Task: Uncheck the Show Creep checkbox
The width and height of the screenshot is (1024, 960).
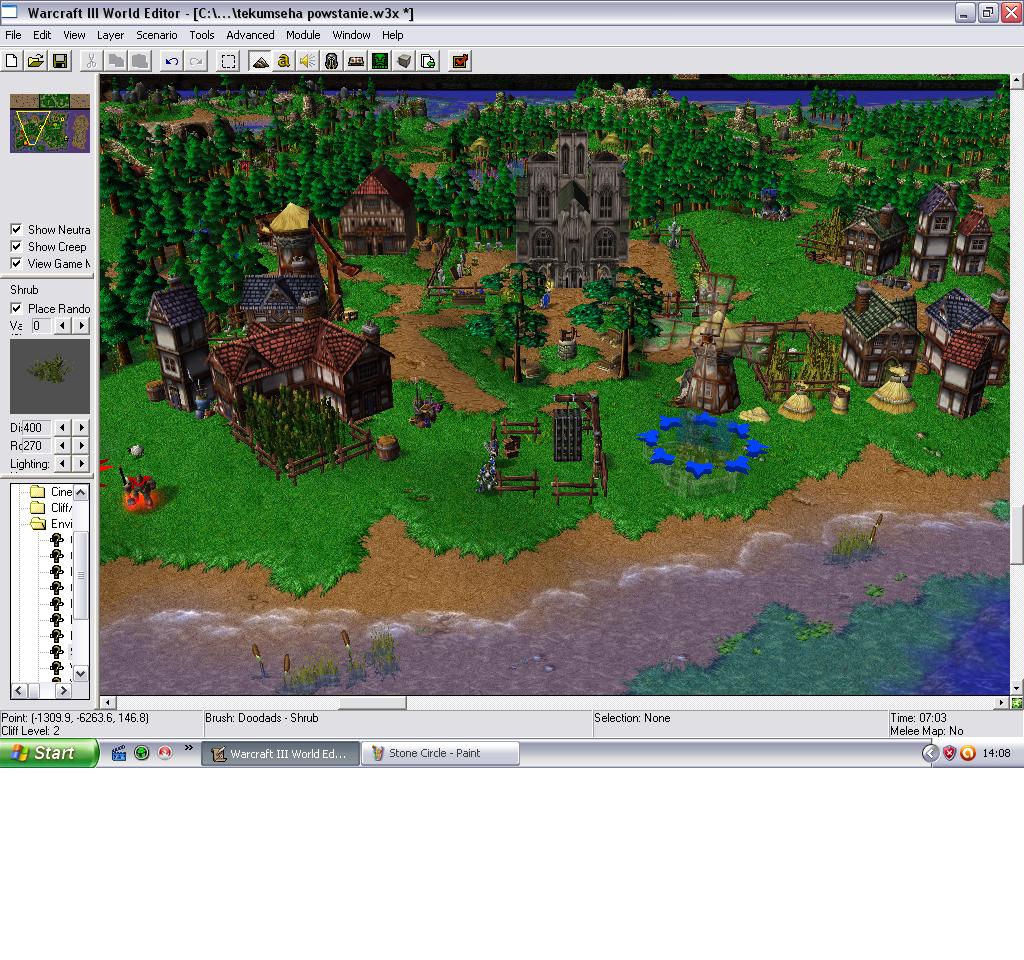Action: click(x=16, y=246)
